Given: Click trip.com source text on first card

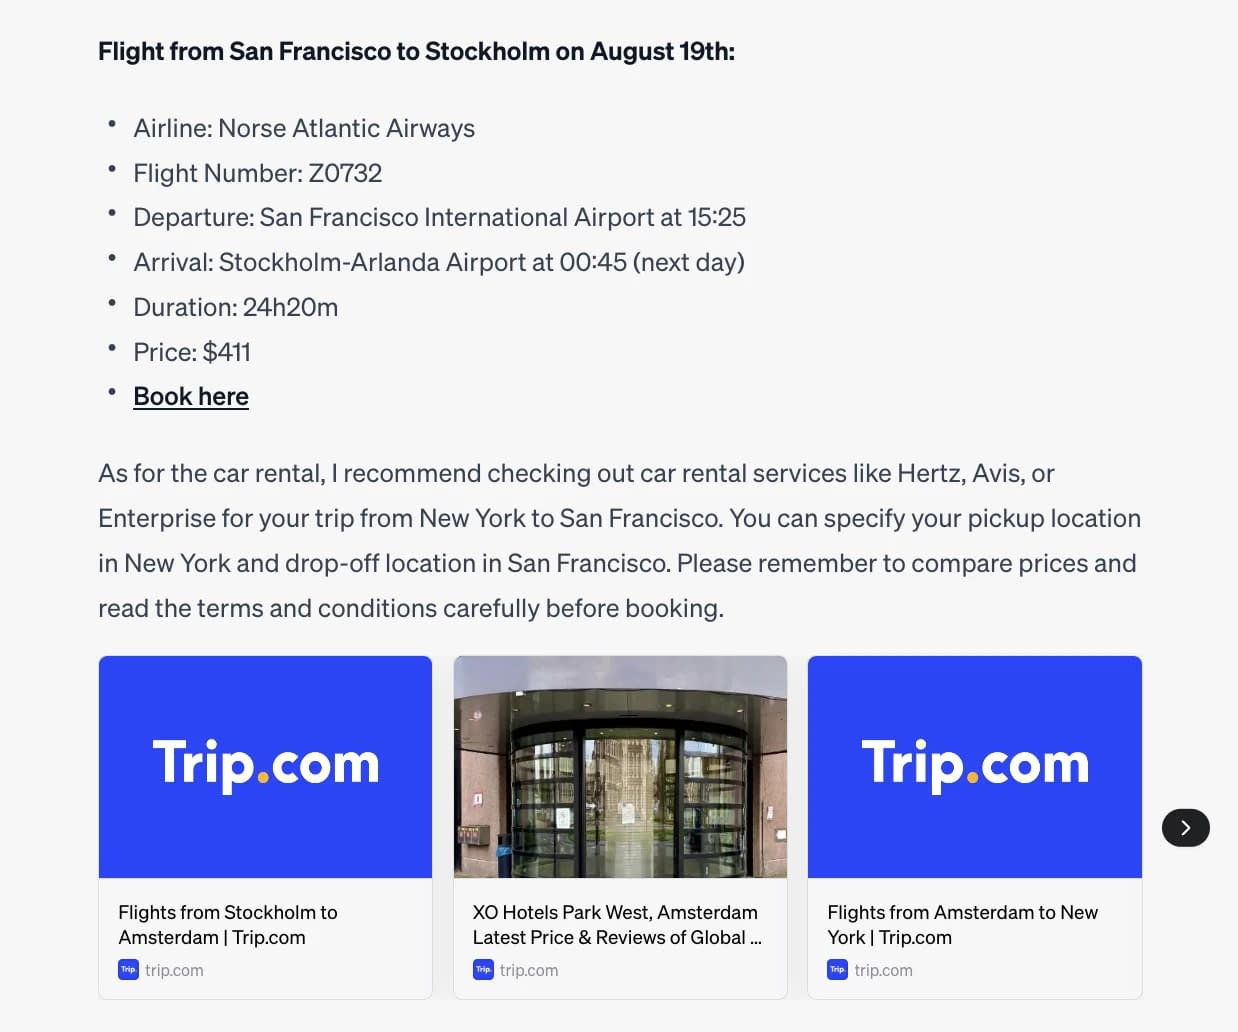Looking at the screenshot, I should (174, 970).
